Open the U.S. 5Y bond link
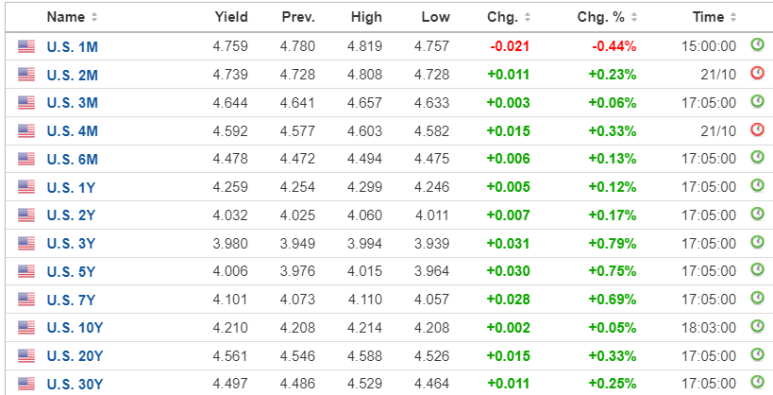 tap(71, 272)
